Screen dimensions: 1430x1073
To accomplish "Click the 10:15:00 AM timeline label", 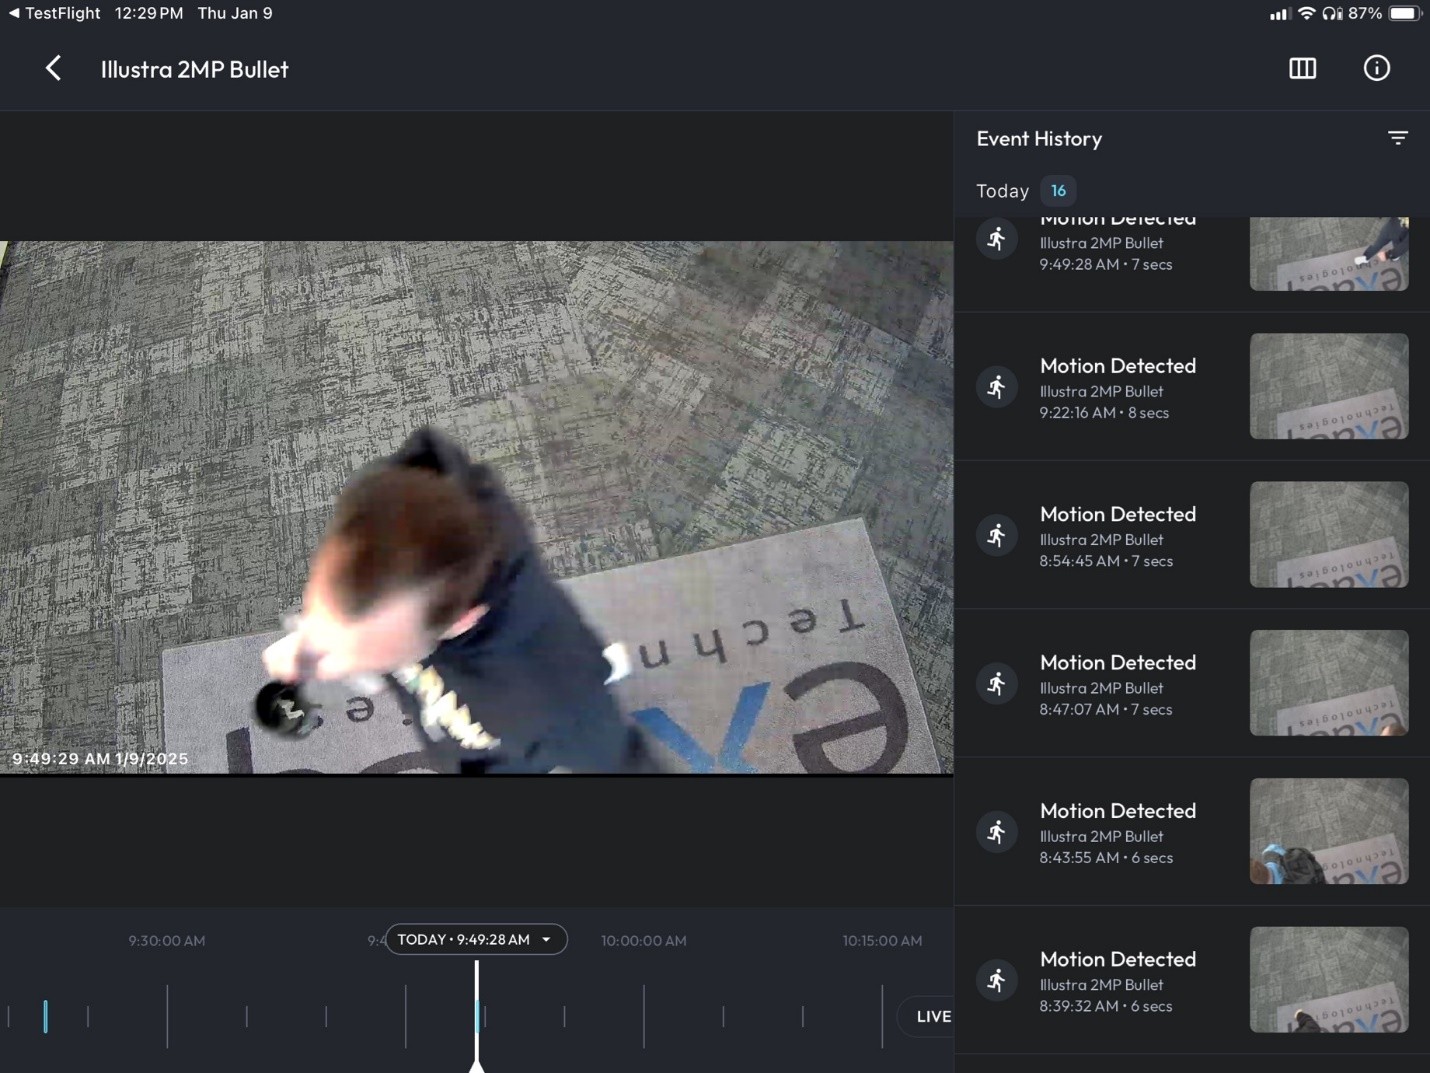I will pyautogui.click(x=882, y=941).
